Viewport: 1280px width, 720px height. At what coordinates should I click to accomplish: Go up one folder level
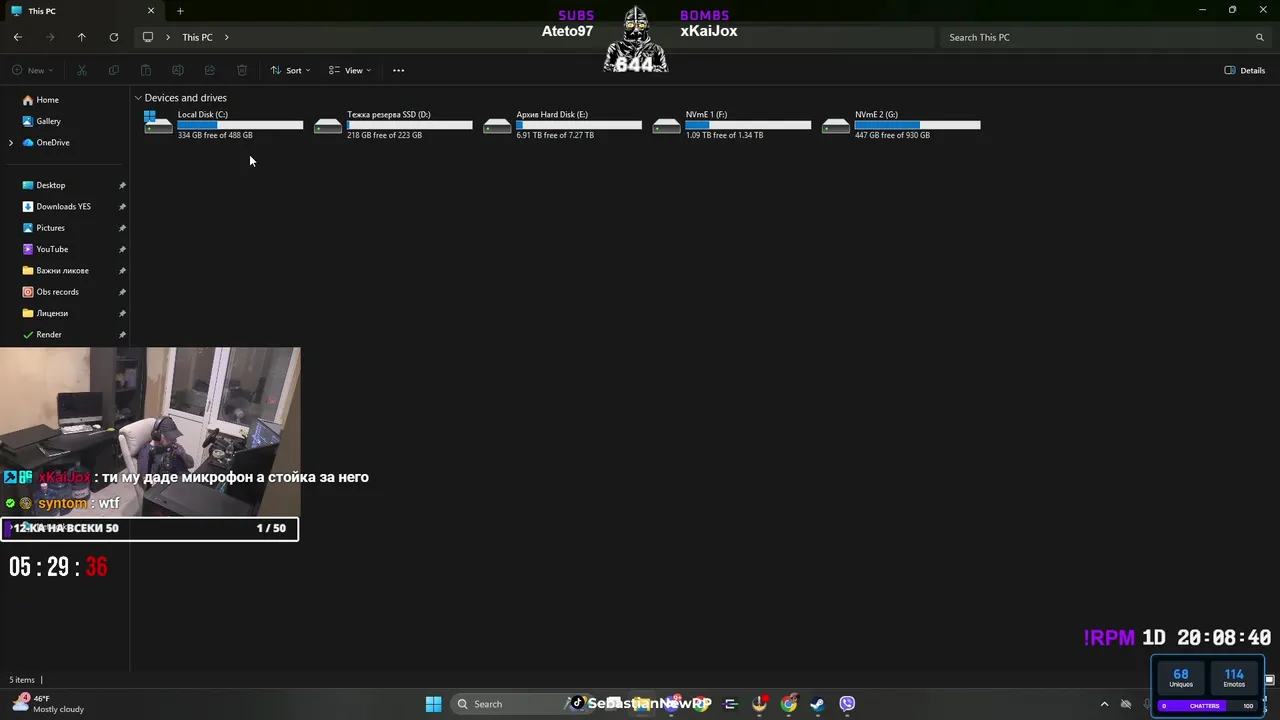coord(82,37)
